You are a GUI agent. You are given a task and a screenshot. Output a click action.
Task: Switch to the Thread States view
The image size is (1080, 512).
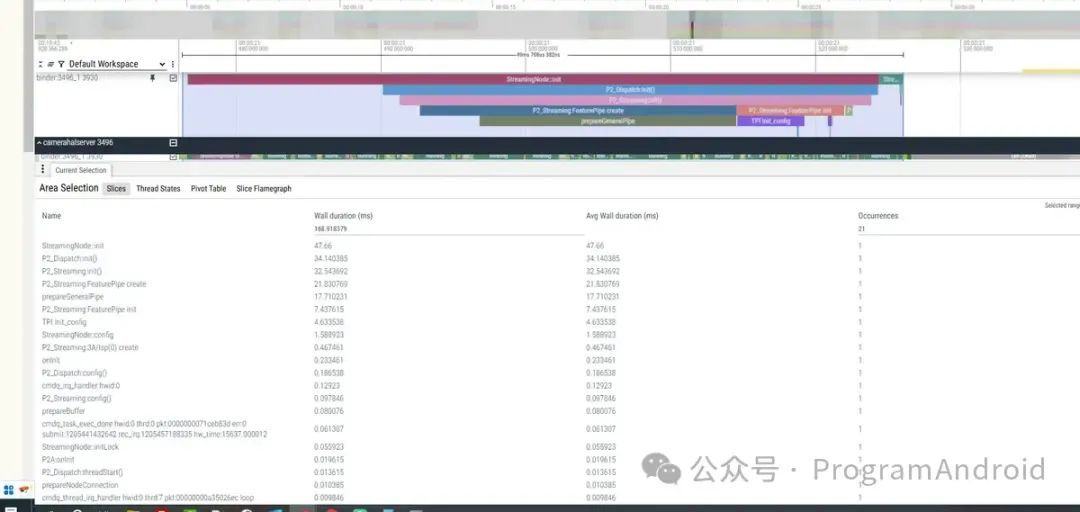click(158, 188)
